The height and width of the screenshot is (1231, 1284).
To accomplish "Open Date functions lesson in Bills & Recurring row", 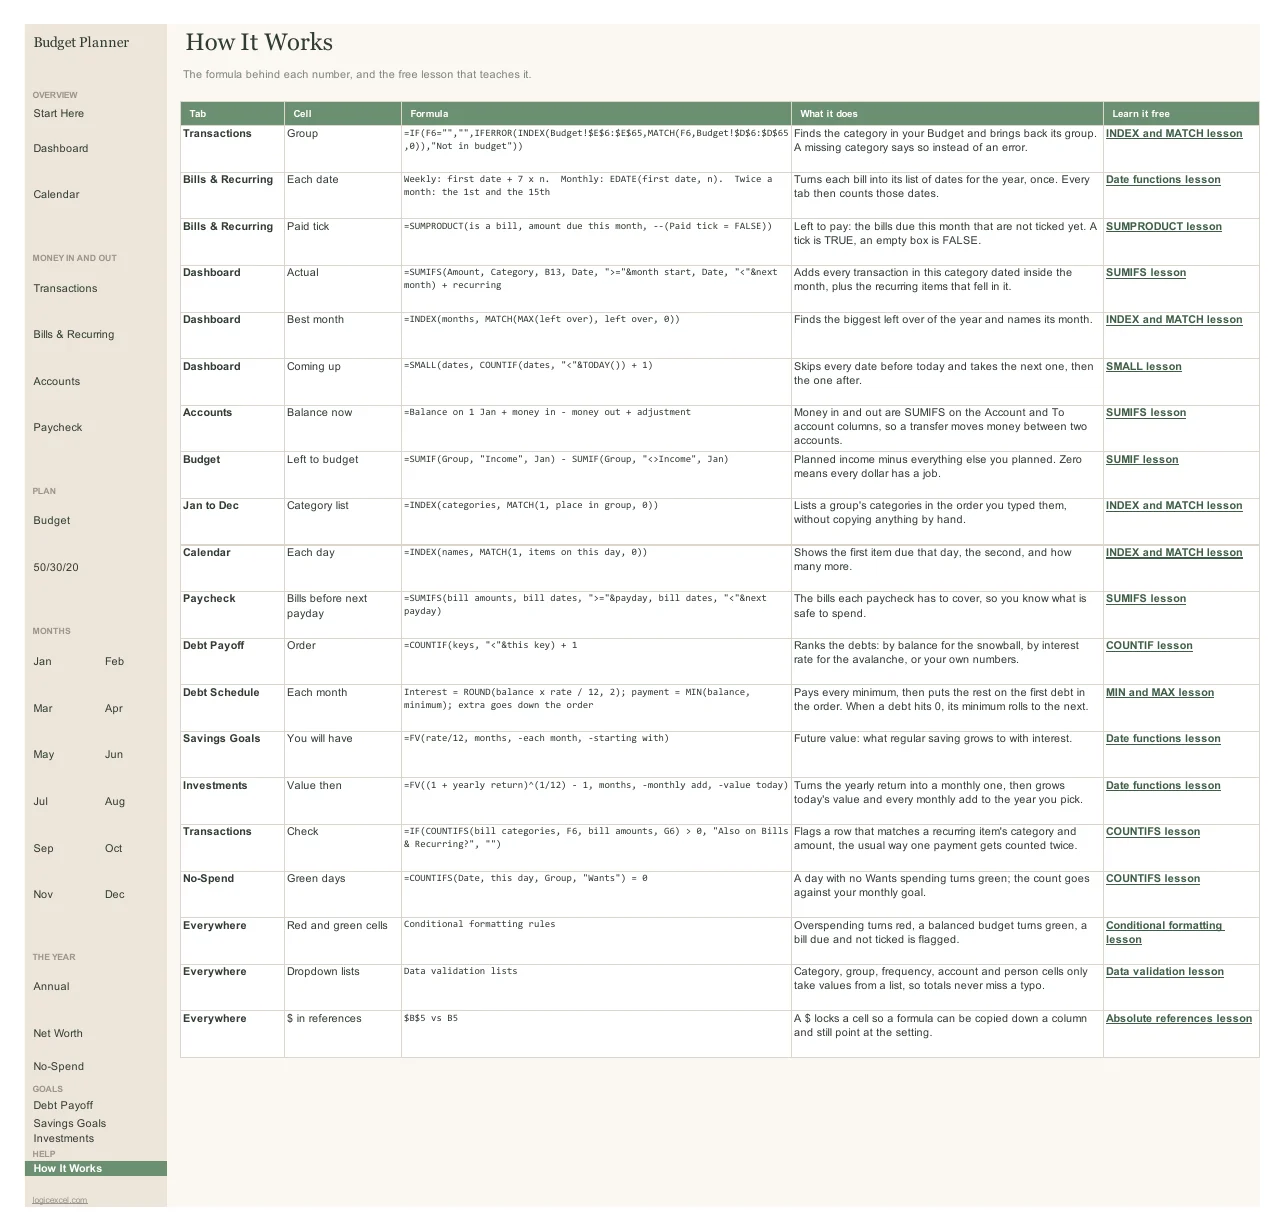I will coord(1163,180).
